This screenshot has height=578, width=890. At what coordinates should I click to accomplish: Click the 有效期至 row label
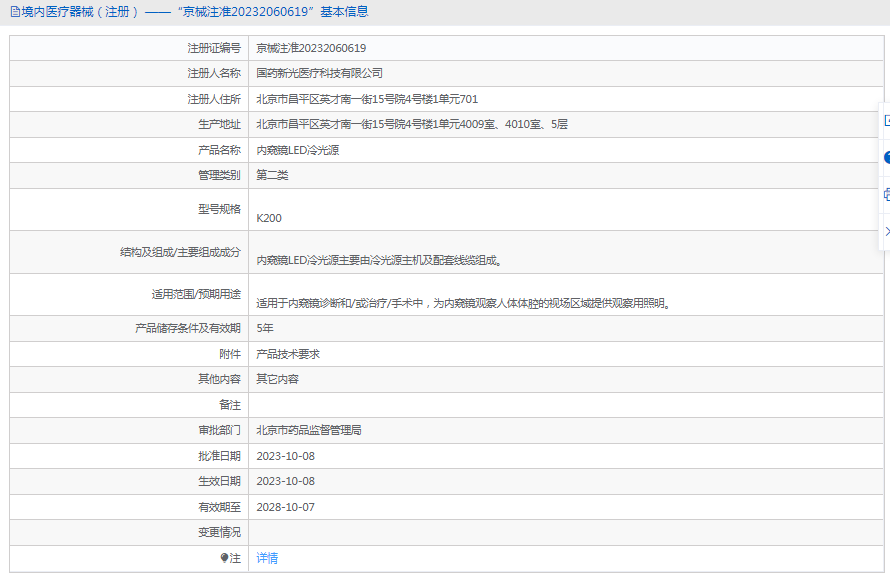point(219,507)
